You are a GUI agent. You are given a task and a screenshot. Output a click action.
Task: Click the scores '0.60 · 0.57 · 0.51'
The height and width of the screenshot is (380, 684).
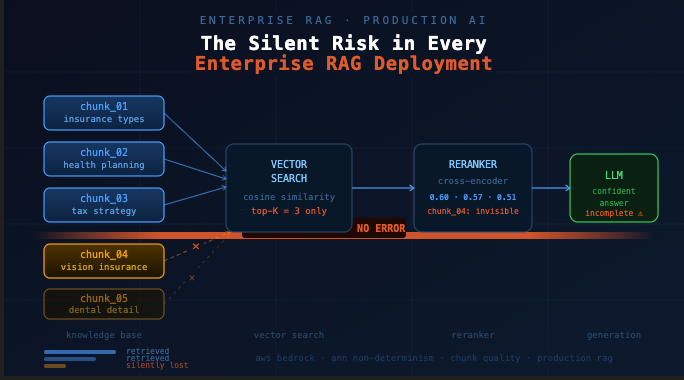[473, 197]
